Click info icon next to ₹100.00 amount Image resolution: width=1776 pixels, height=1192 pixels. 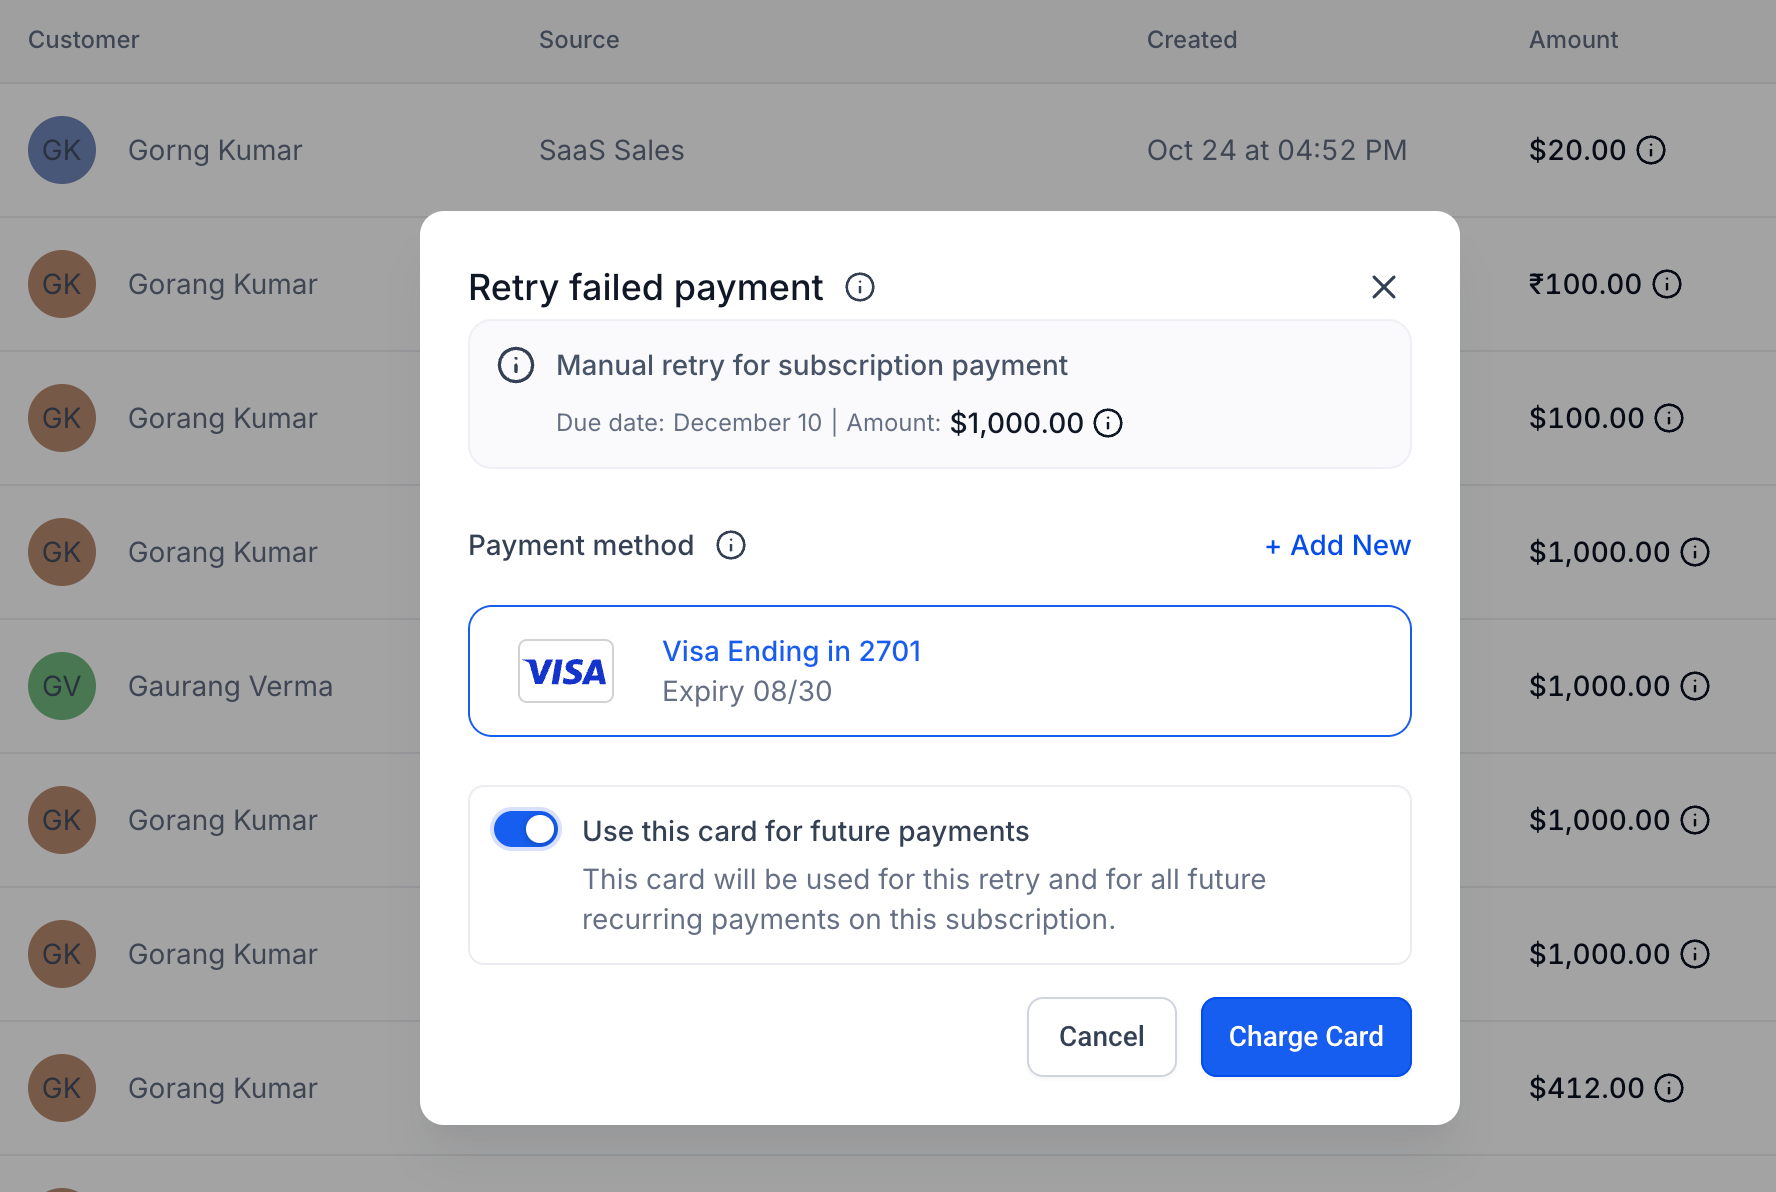coord(1667,285)
